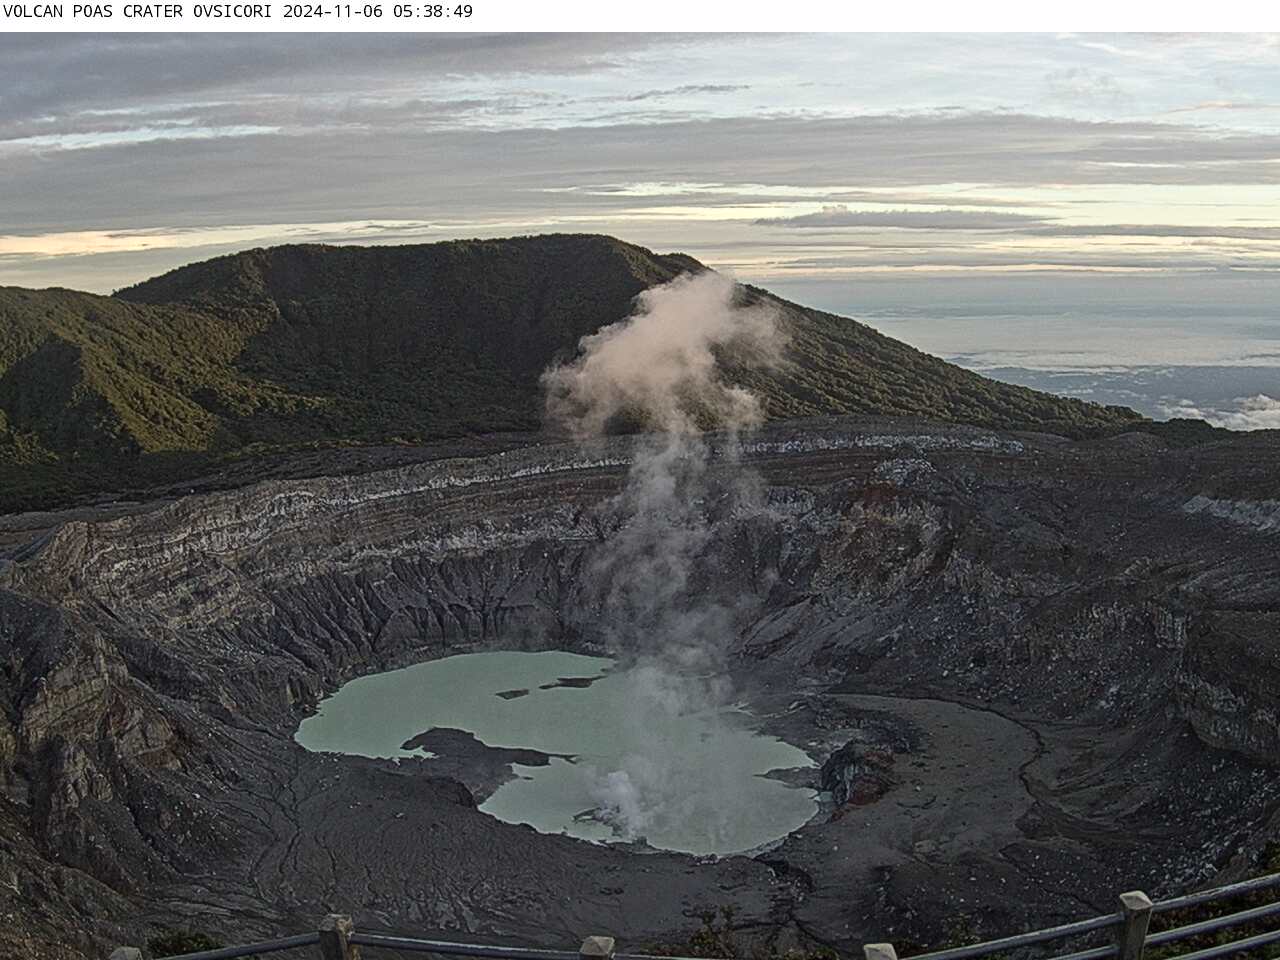Viewport: 1280px width, 960px height.
Task: Click the 'VOLCAN POAS CRATER OVSICORI' caption text
Action: [140, 12]
